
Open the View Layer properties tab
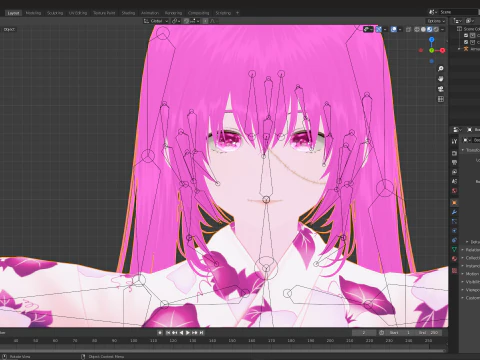coord(454,172)
